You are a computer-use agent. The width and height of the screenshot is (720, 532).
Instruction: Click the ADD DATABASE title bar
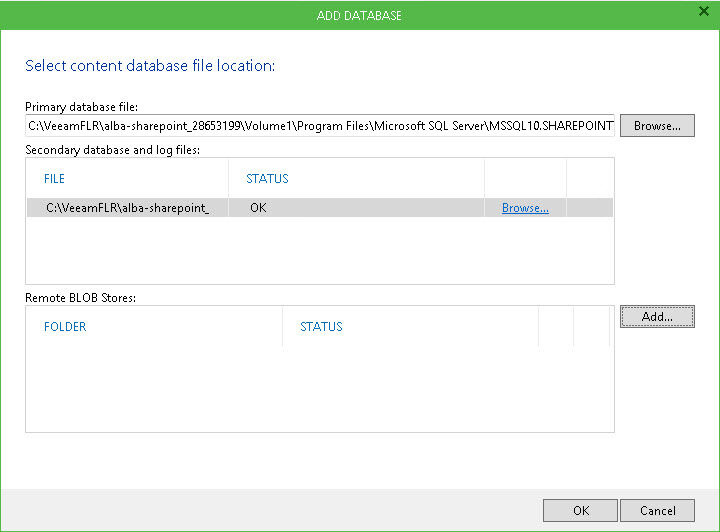pos(359,15)
